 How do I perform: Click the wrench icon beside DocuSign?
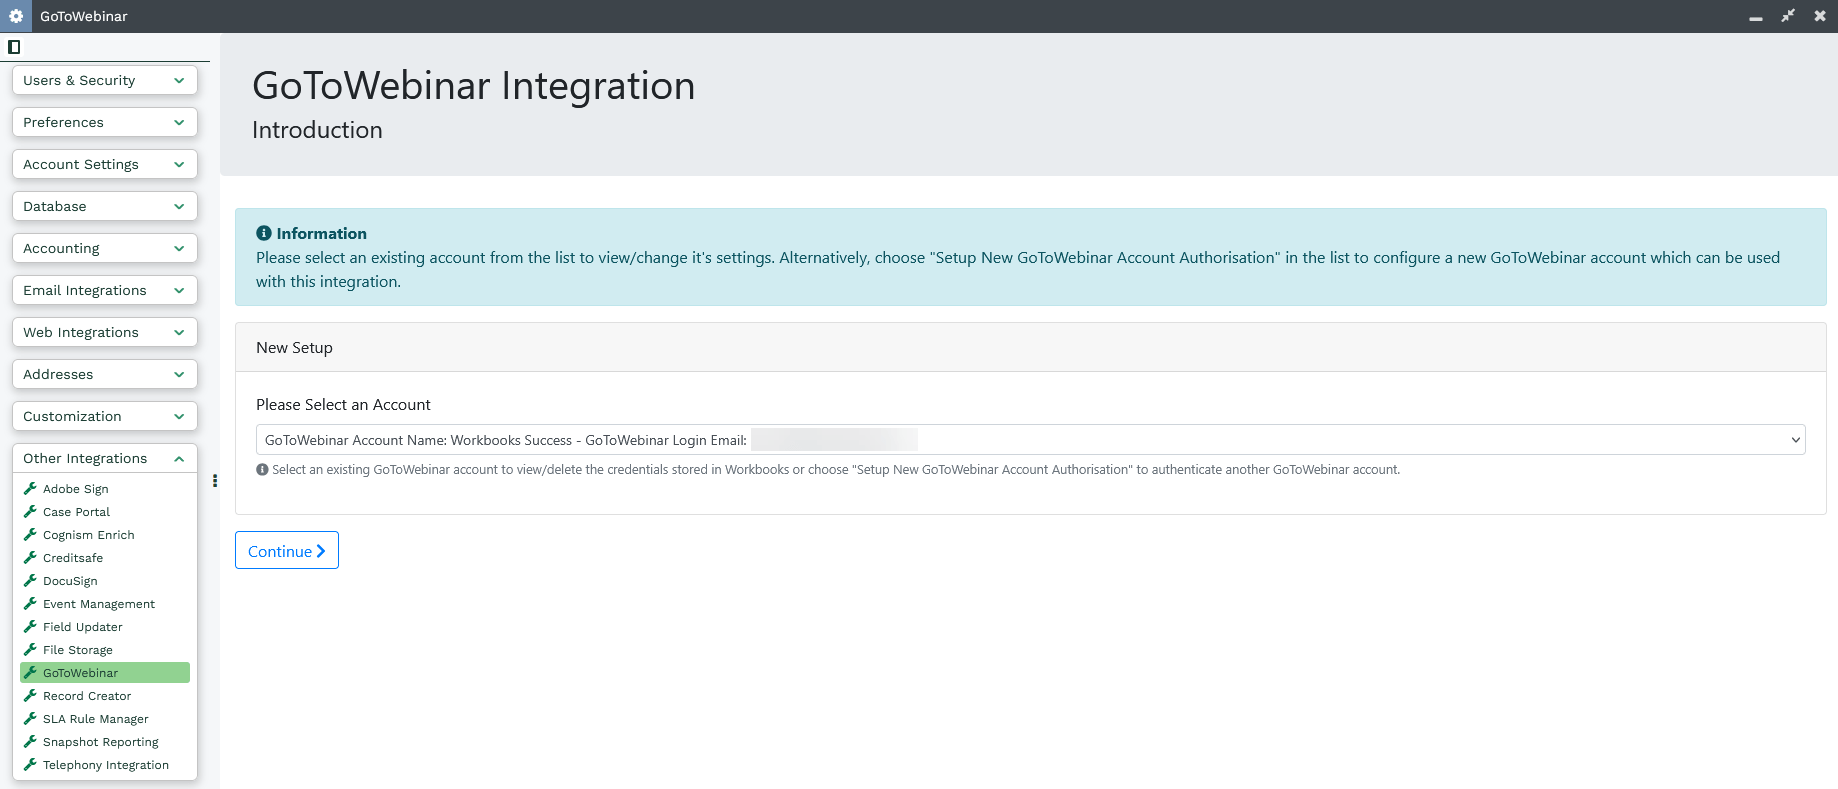point(30,581)
